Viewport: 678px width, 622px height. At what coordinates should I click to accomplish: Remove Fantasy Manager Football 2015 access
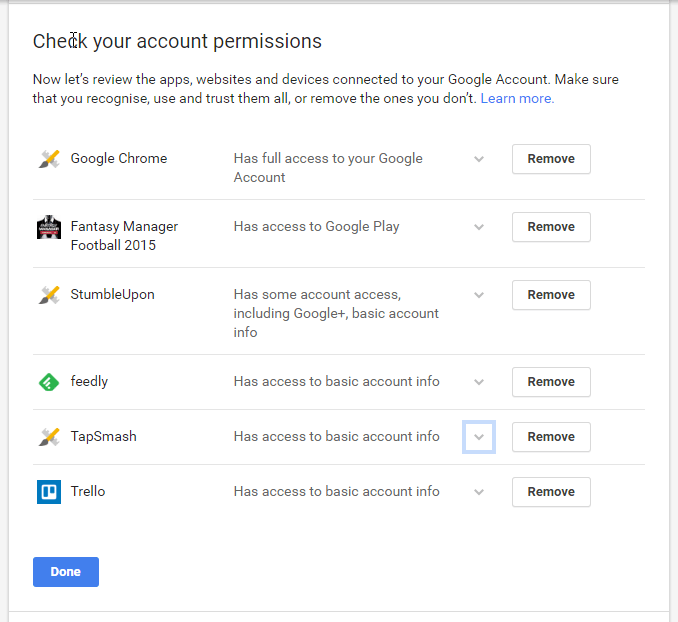[551, 227]
